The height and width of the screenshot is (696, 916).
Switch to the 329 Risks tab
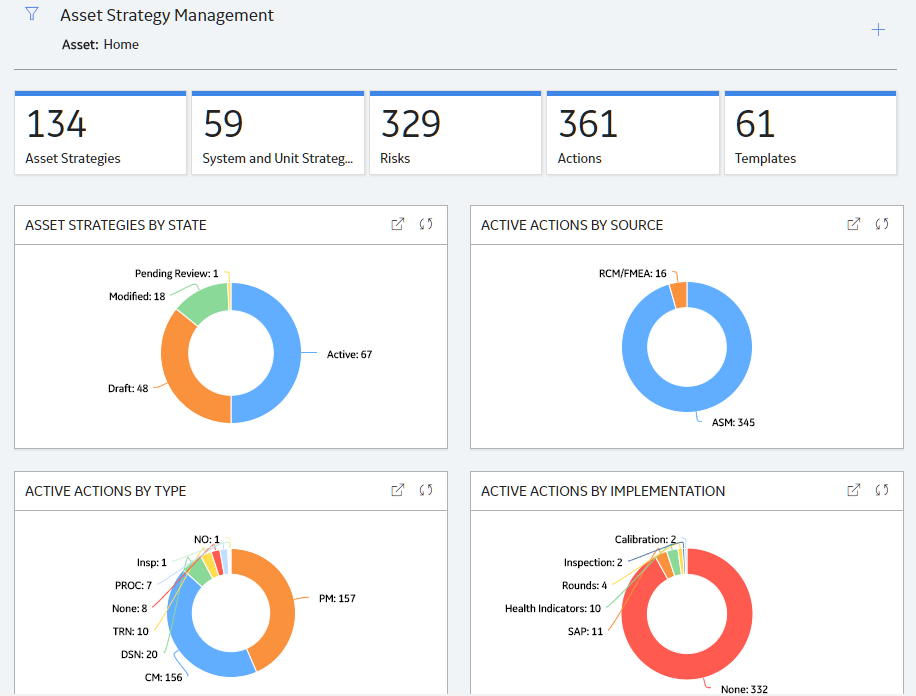click(x=455, y=133)
